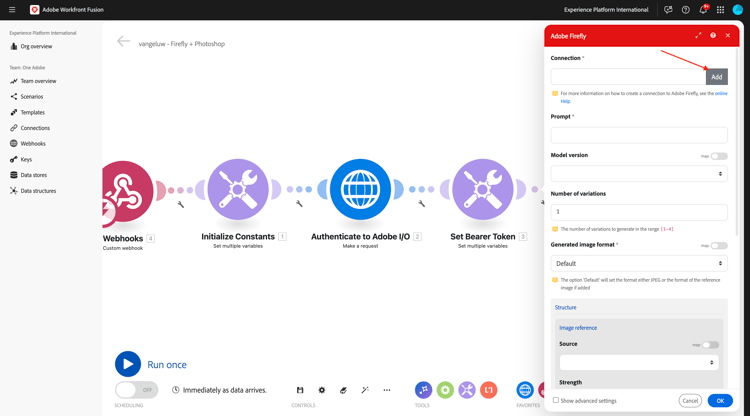This screenshot has width=750, height=416.
Task: Click Add connection button
Action: [717, 77]
